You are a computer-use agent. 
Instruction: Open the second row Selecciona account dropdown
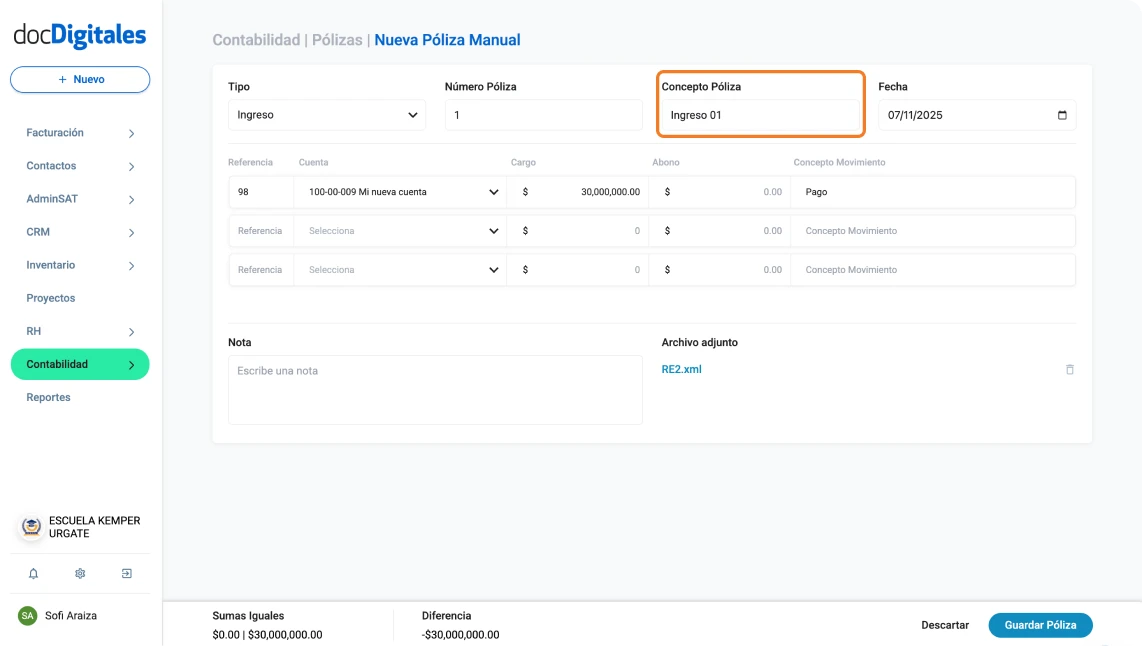coord(399,231)
